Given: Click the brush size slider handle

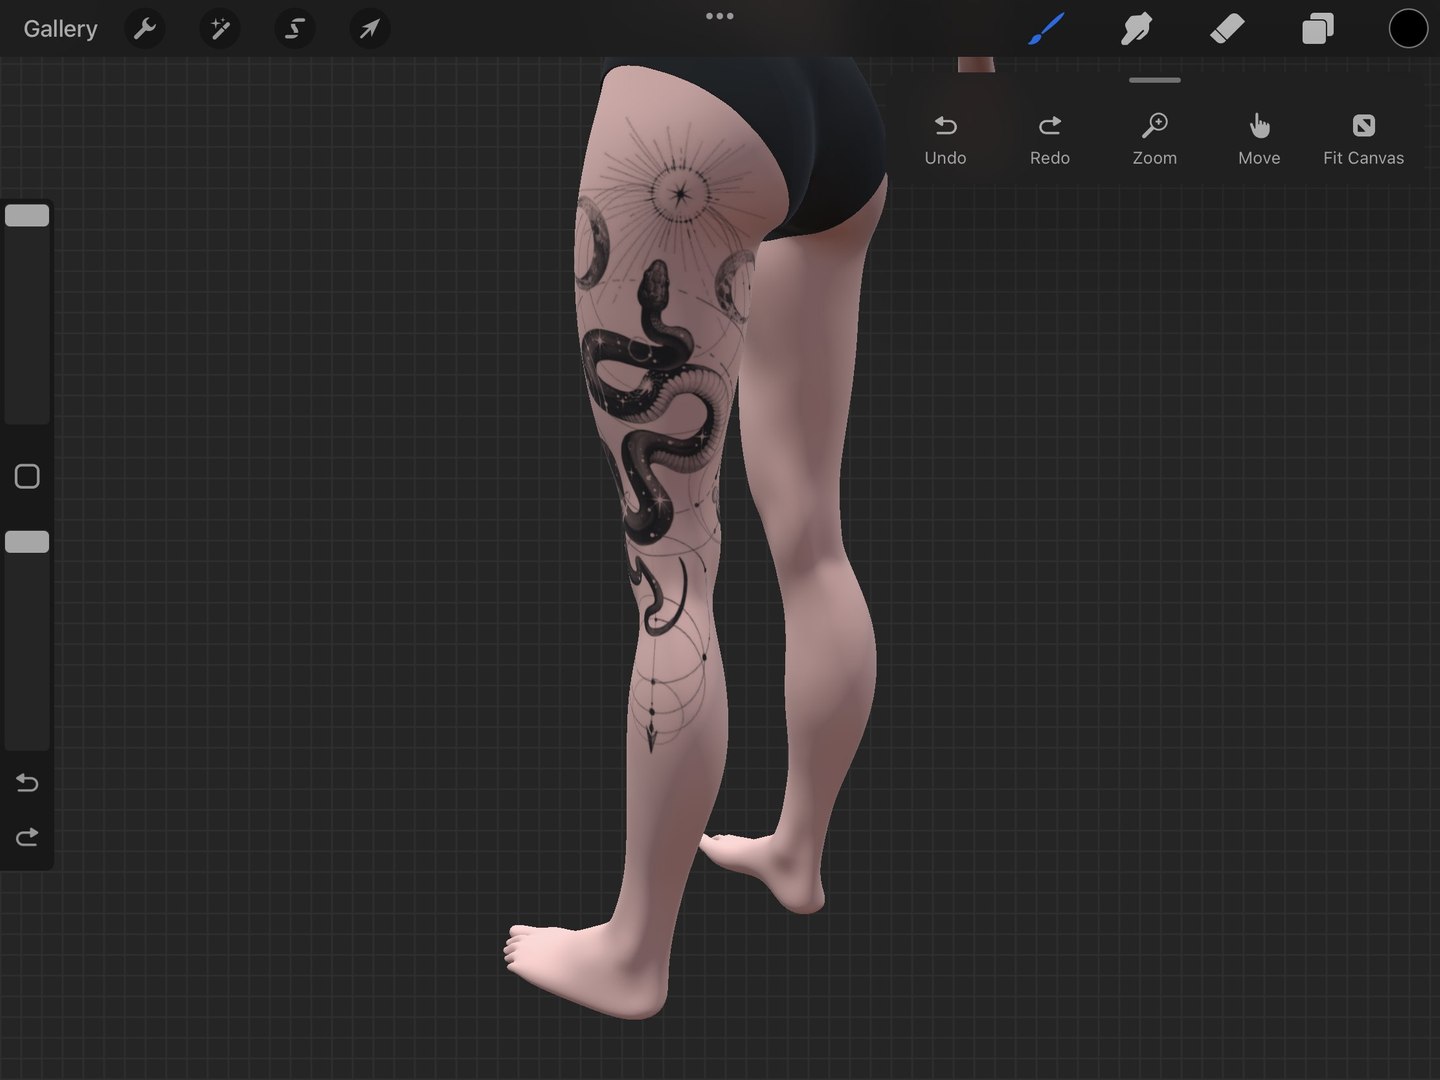Looking at the screenshot, I should click(x=27, y=215).
